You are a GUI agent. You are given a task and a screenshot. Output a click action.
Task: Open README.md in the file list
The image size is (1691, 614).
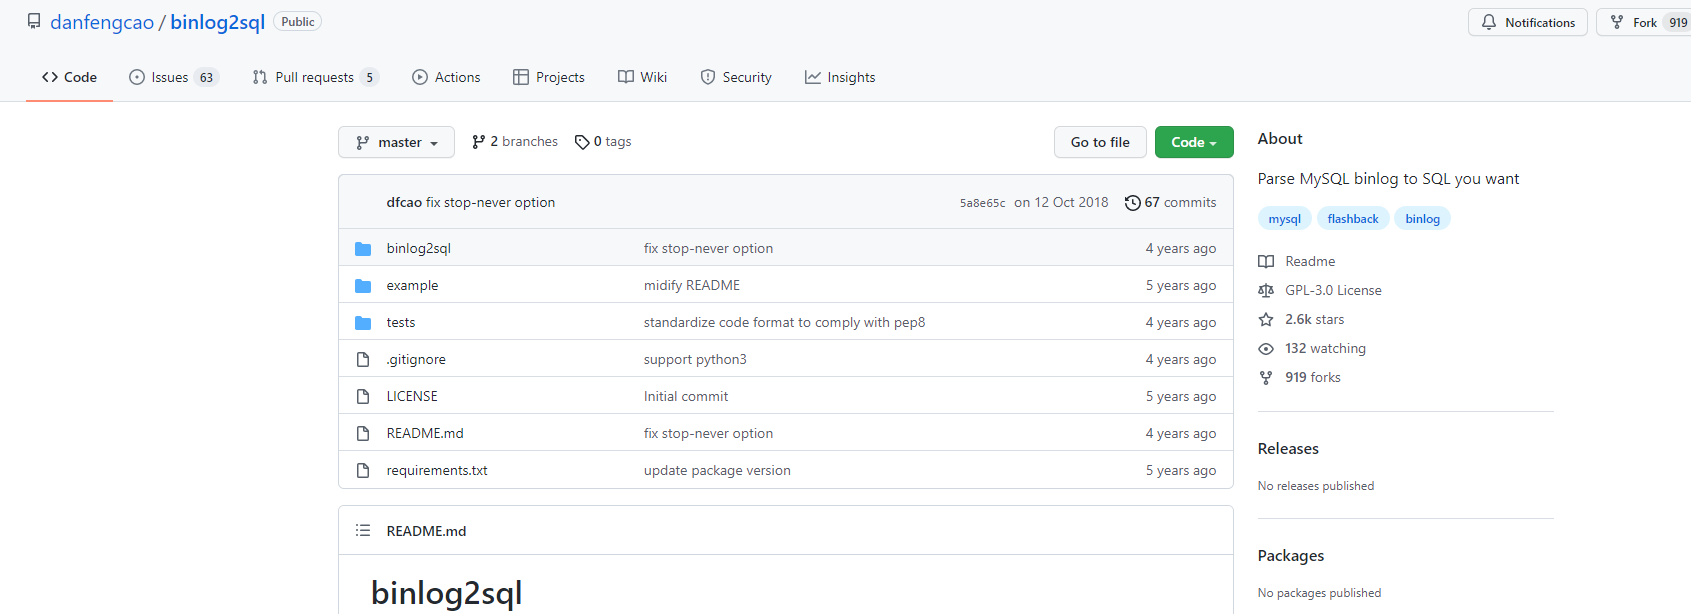(x=425, y=433)
